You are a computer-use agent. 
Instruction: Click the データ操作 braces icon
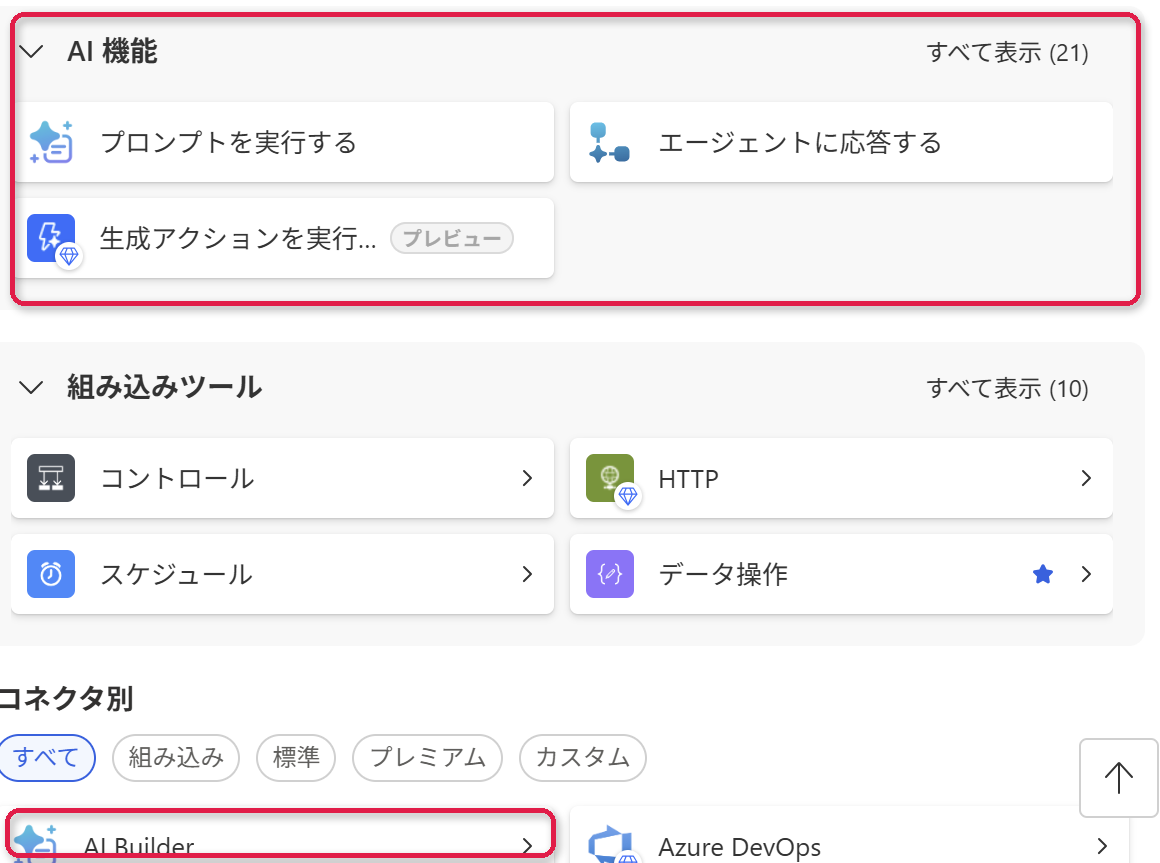[x=610, y=574]
